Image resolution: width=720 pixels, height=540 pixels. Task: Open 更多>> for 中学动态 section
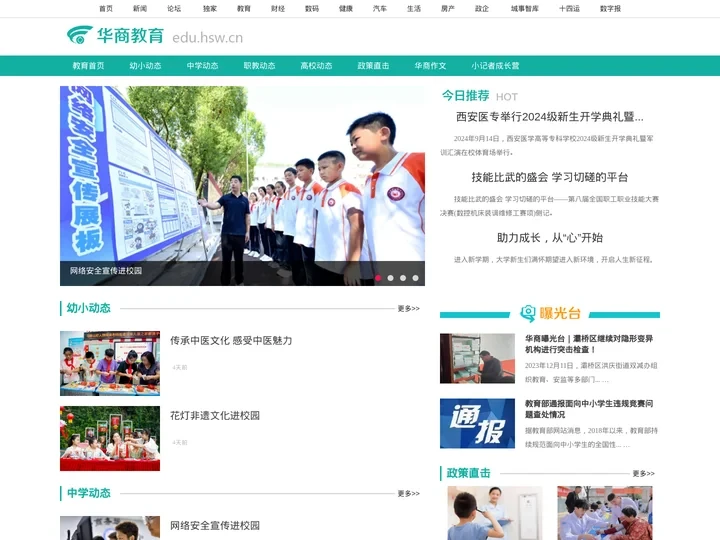(x=409, y=494)
